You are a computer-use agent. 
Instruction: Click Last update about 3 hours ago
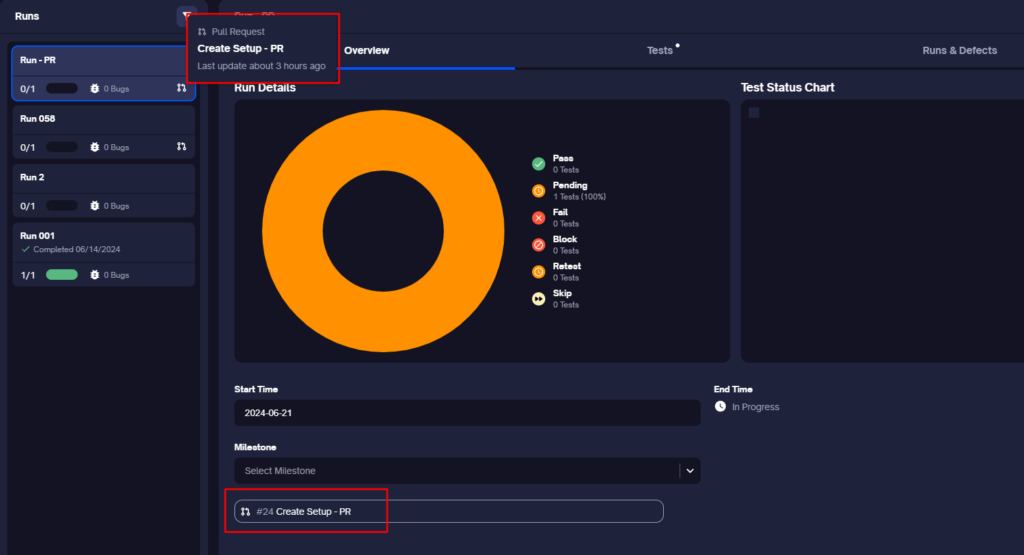pos(261,66)
